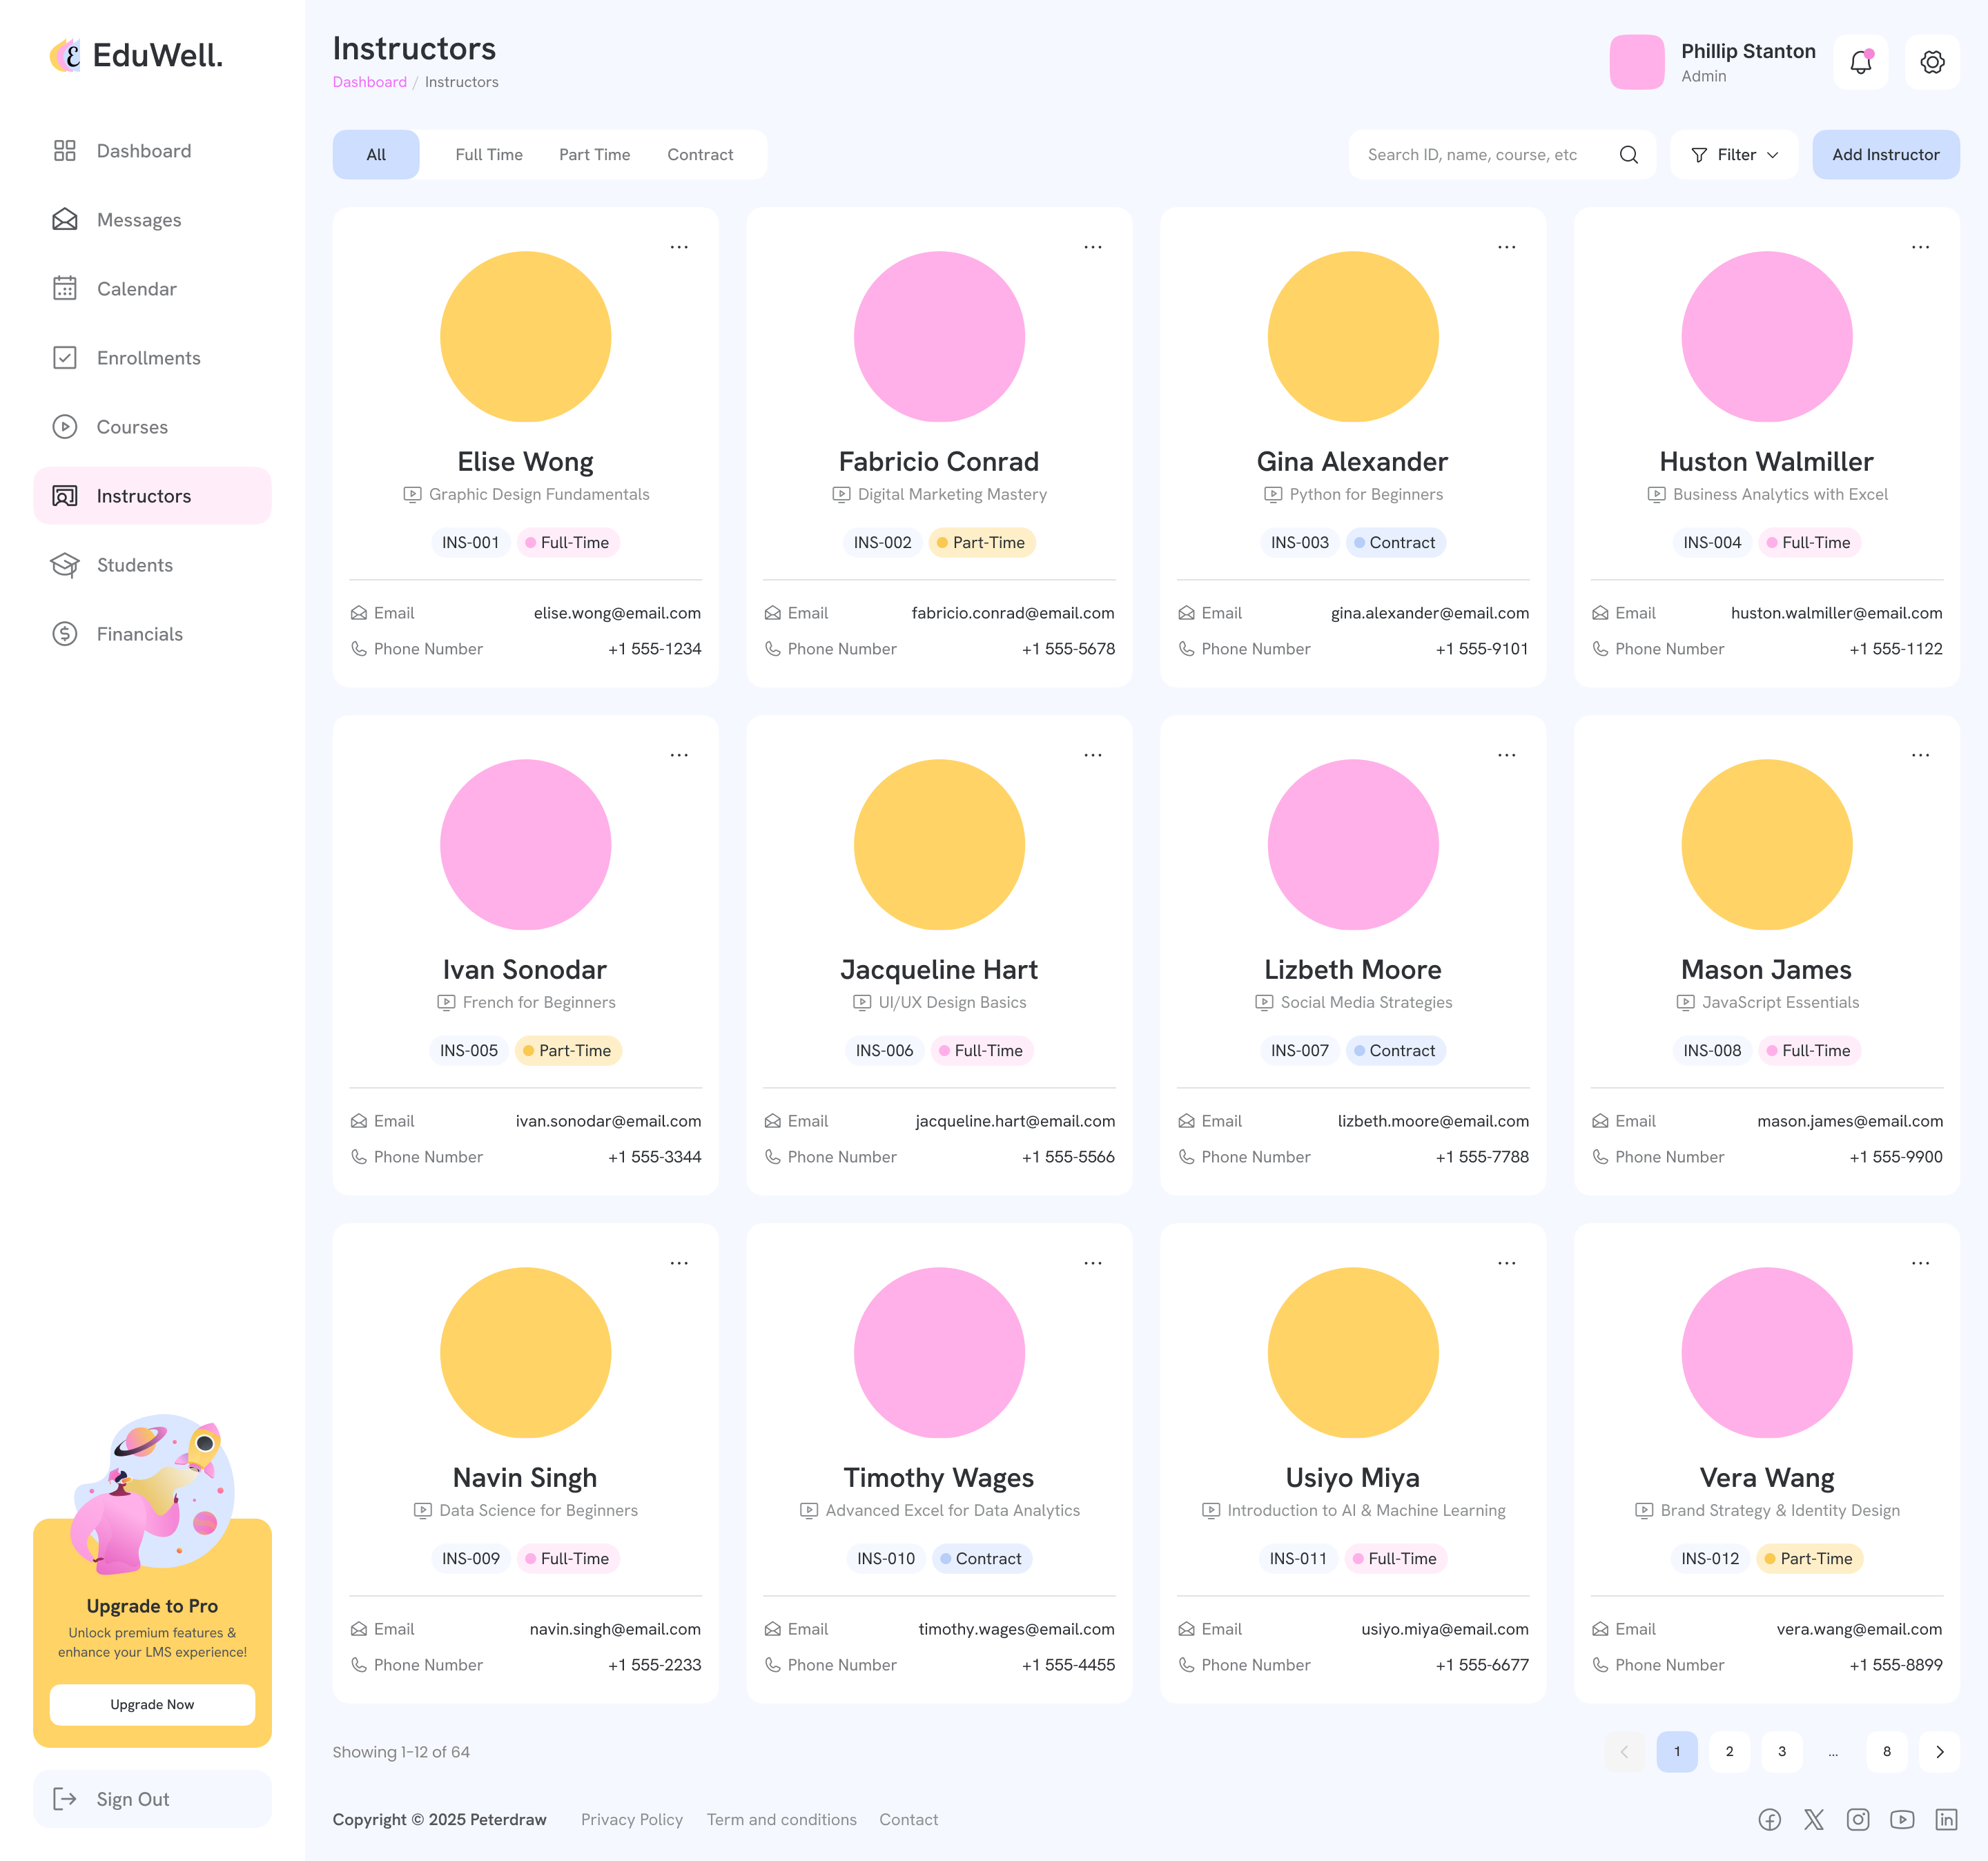This screenshot has height=1861, width=1988.
Task: Open the X (Twitter) footer icon
Action: [x=1813, y=1819]
